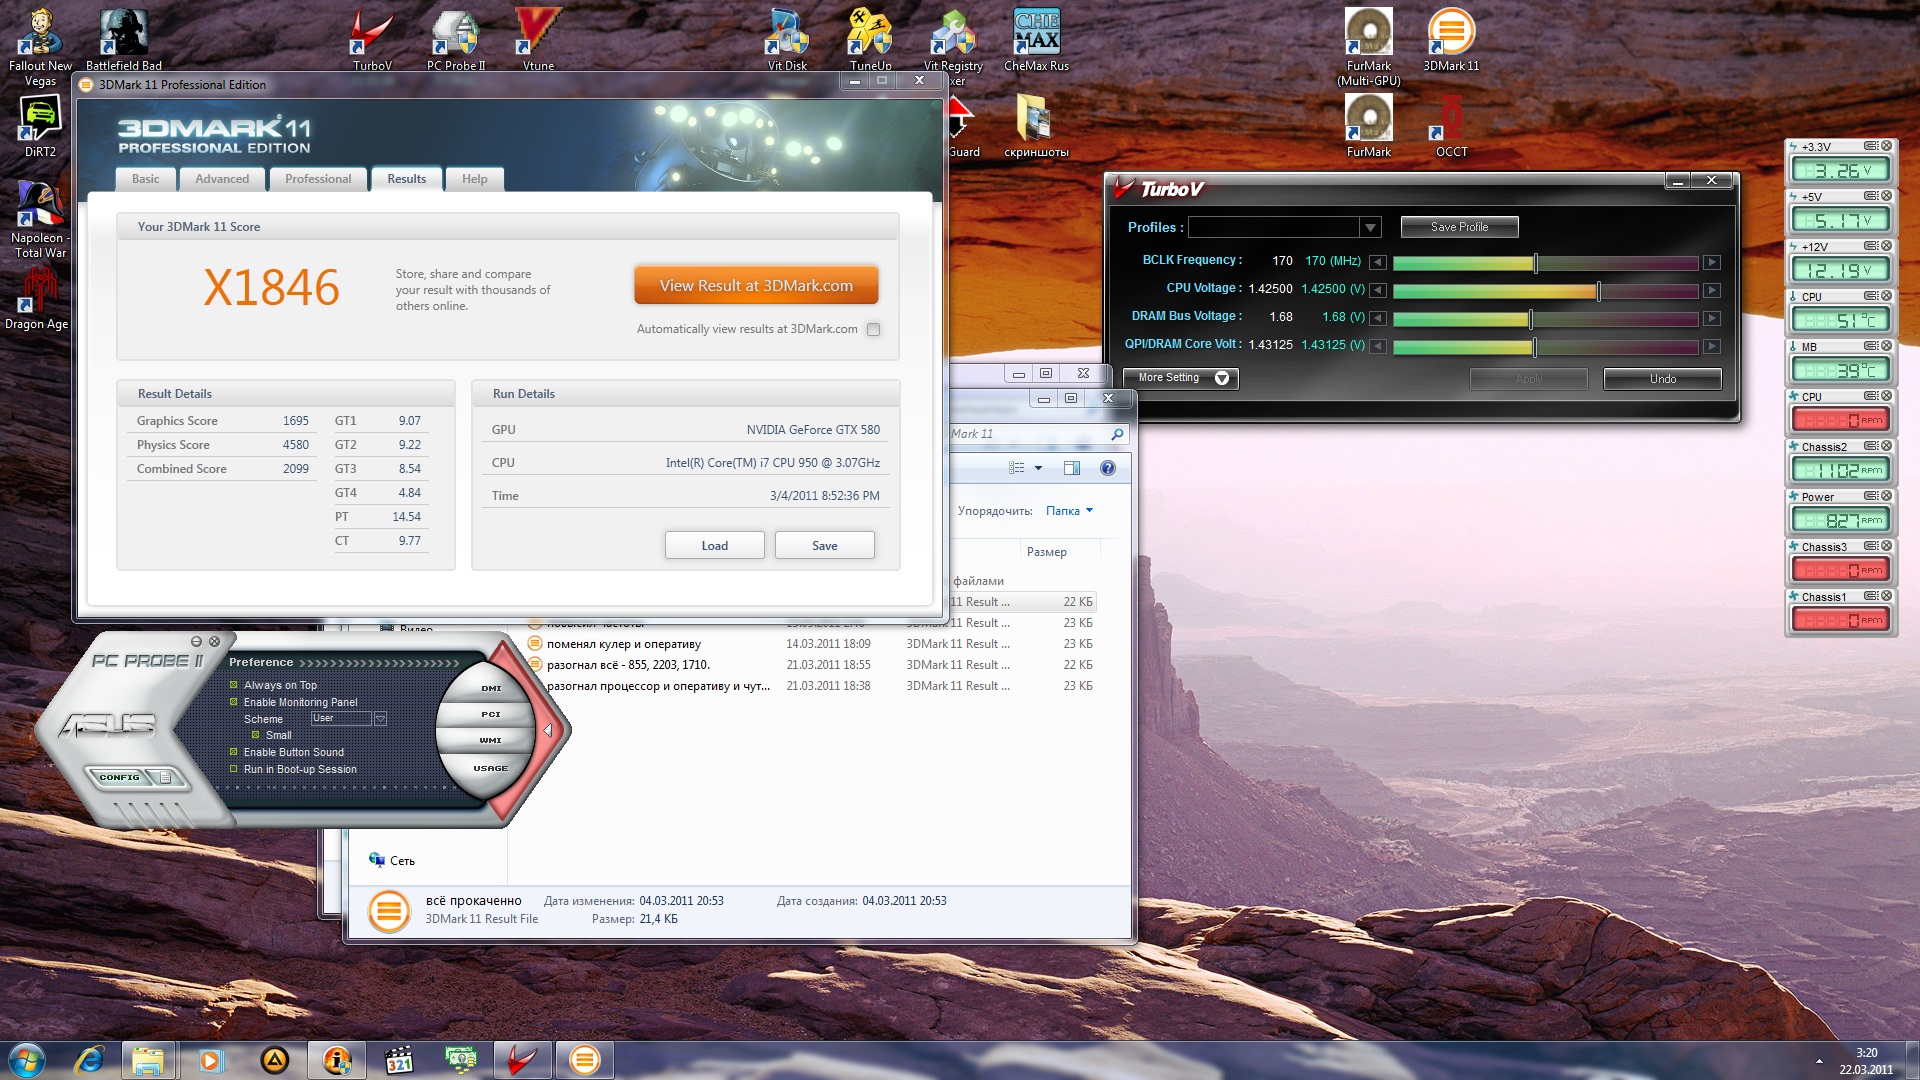Click the Internet Explorer taskbar icon
The width and height of the screenshot is (1920, 1080).
click(89, 1059)
